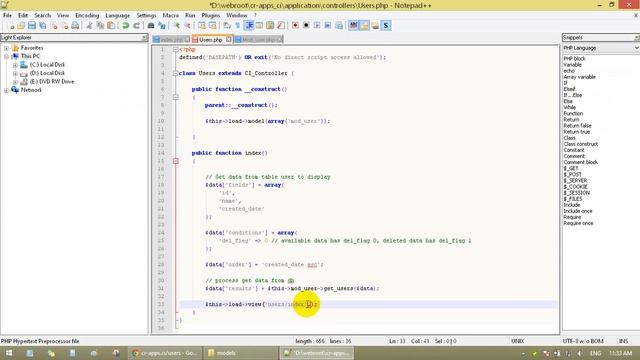Click the Find binoculars icon
This screenshot has height=360, width=640.
[x=151, y=26]
